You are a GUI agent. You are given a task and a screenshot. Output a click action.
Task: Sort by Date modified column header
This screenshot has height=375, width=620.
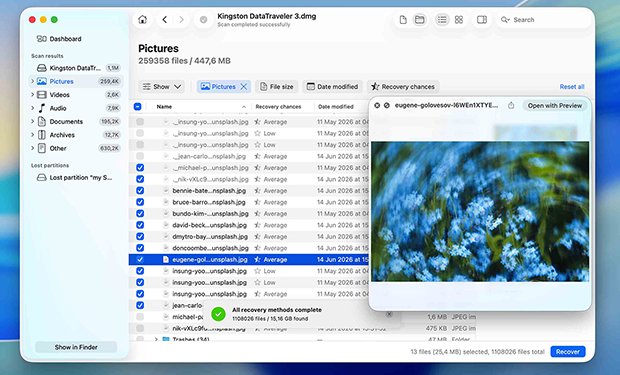tap(335, 106)
